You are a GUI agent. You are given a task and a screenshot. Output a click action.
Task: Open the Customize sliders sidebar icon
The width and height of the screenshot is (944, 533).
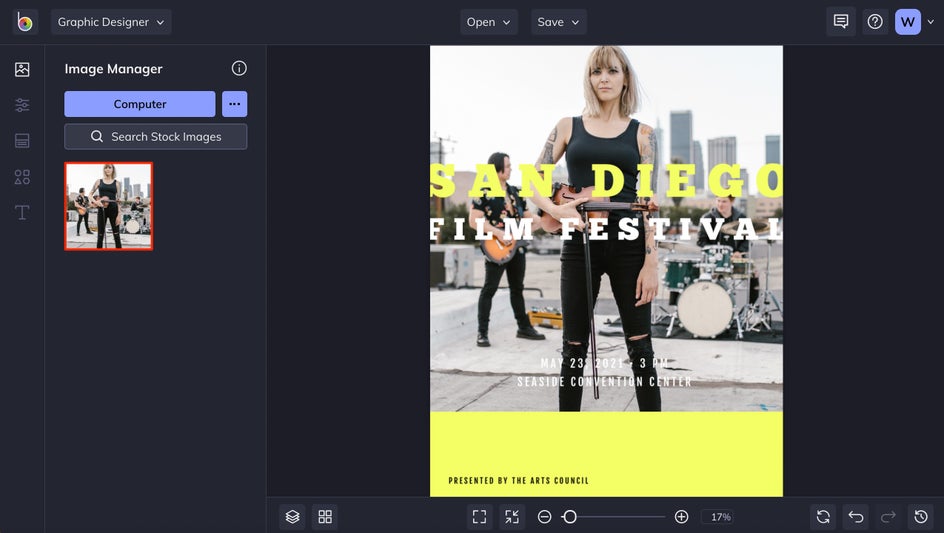click(x=22, y=105)
